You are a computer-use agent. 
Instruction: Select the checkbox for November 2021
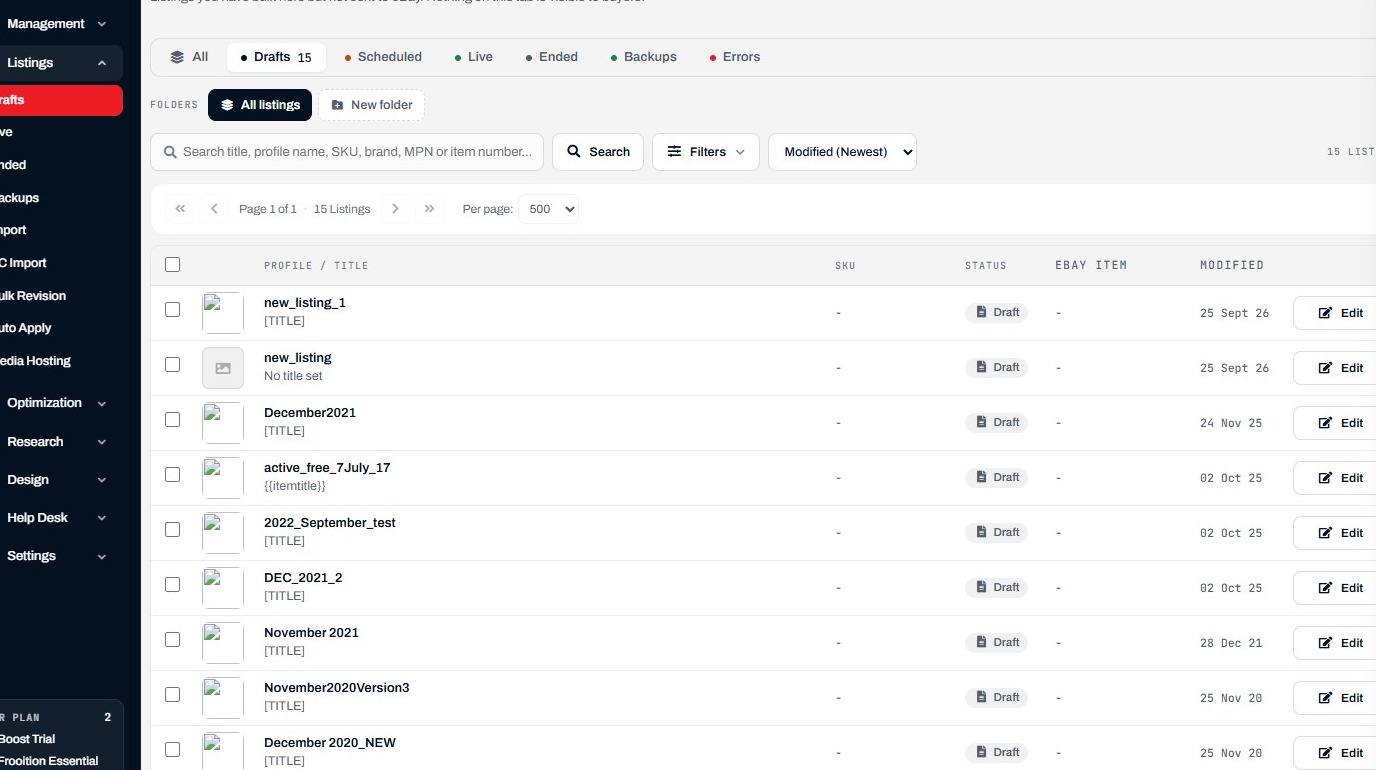point(172,640)
